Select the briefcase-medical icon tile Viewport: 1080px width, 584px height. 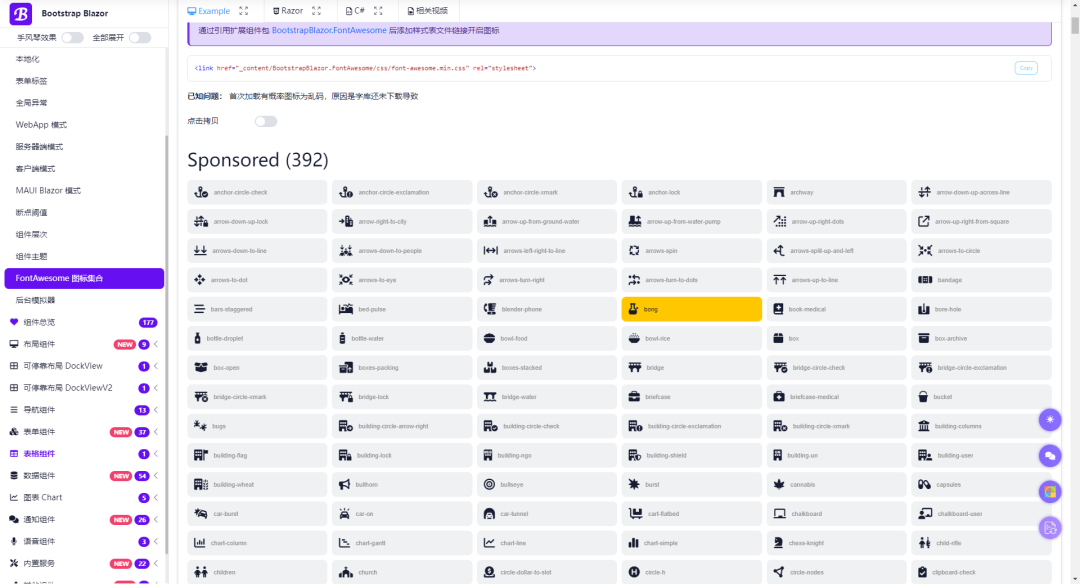pos(836,397)
